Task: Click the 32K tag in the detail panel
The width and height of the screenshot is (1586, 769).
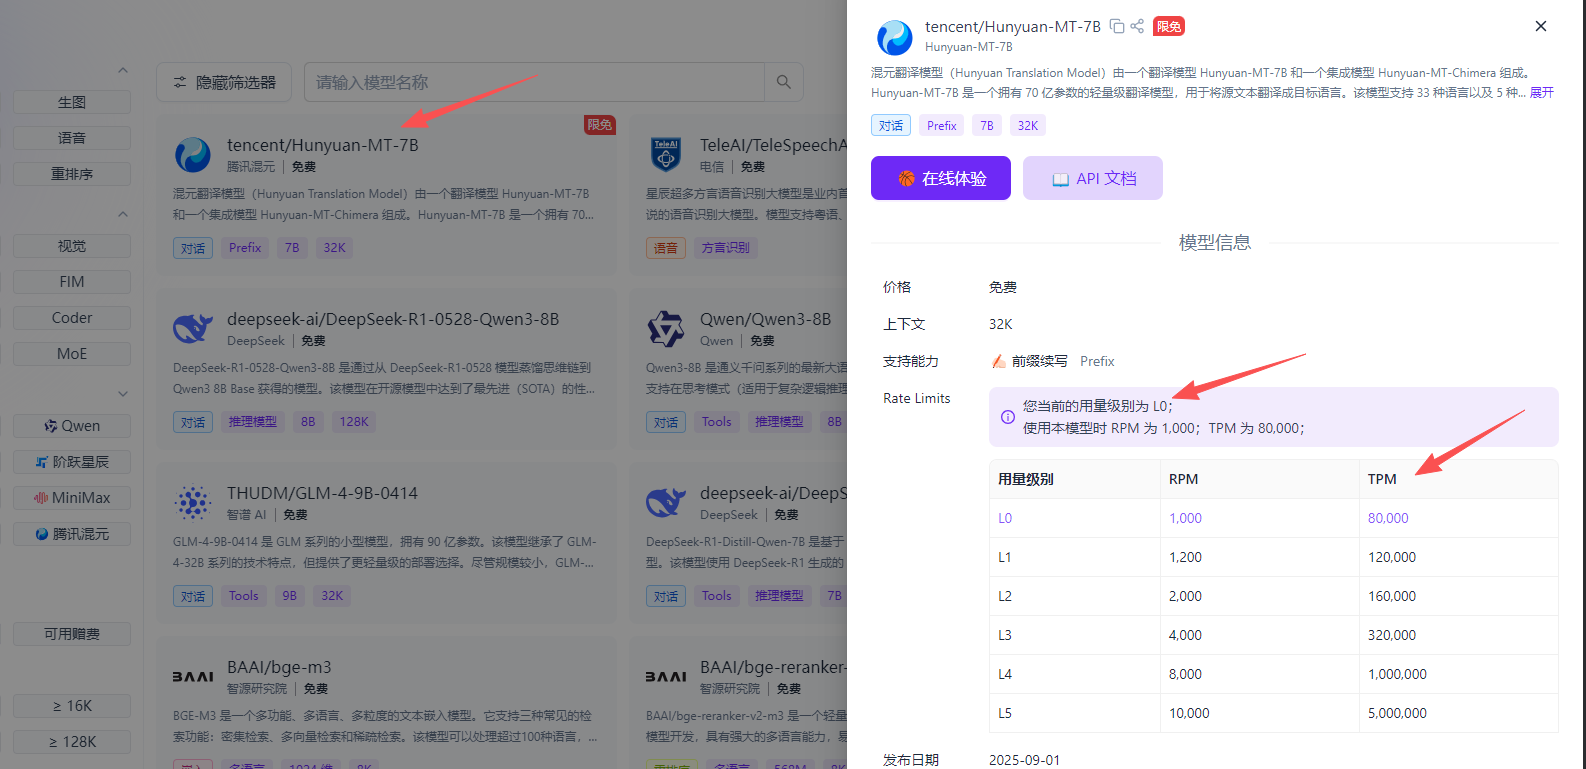Action: (1028, 125)
